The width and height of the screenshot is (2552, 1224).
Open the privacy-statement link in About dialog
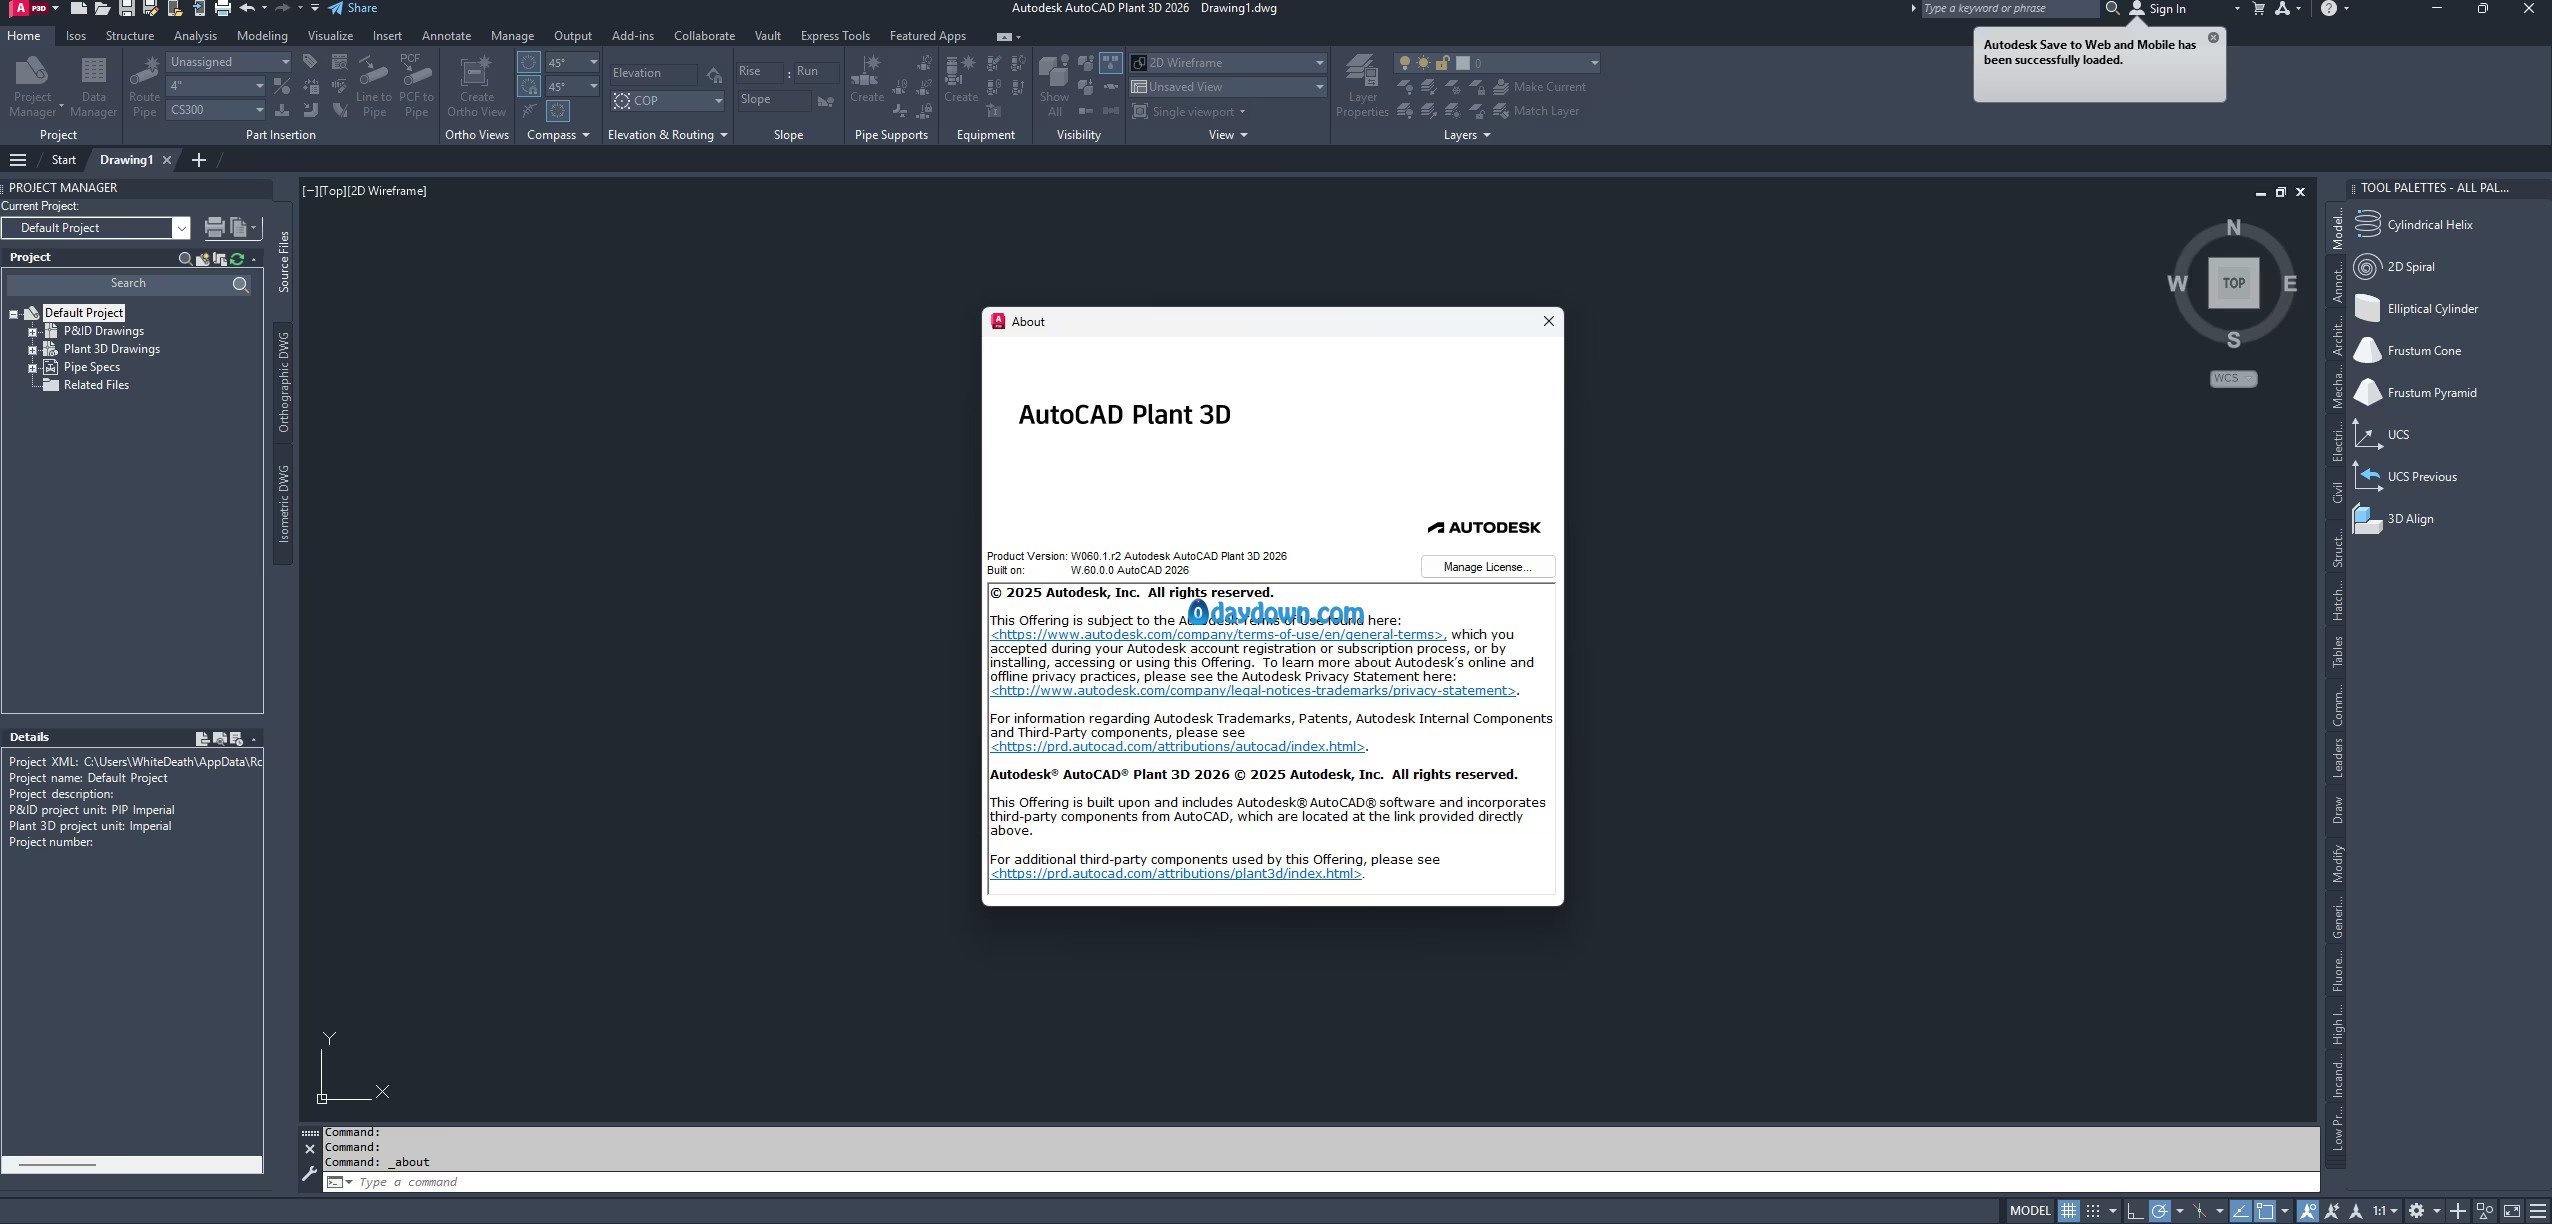click(1253, 691)
